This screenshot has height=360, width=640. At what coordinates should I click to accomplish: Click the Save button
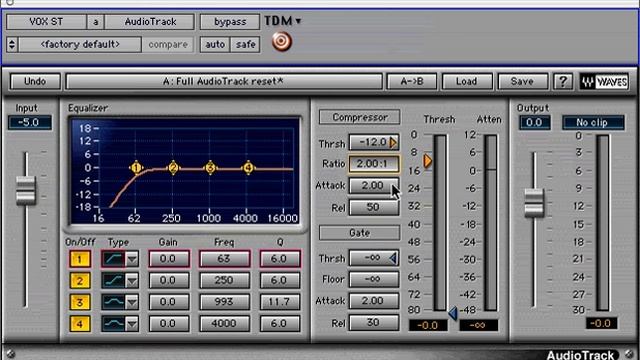coord(522,82)
